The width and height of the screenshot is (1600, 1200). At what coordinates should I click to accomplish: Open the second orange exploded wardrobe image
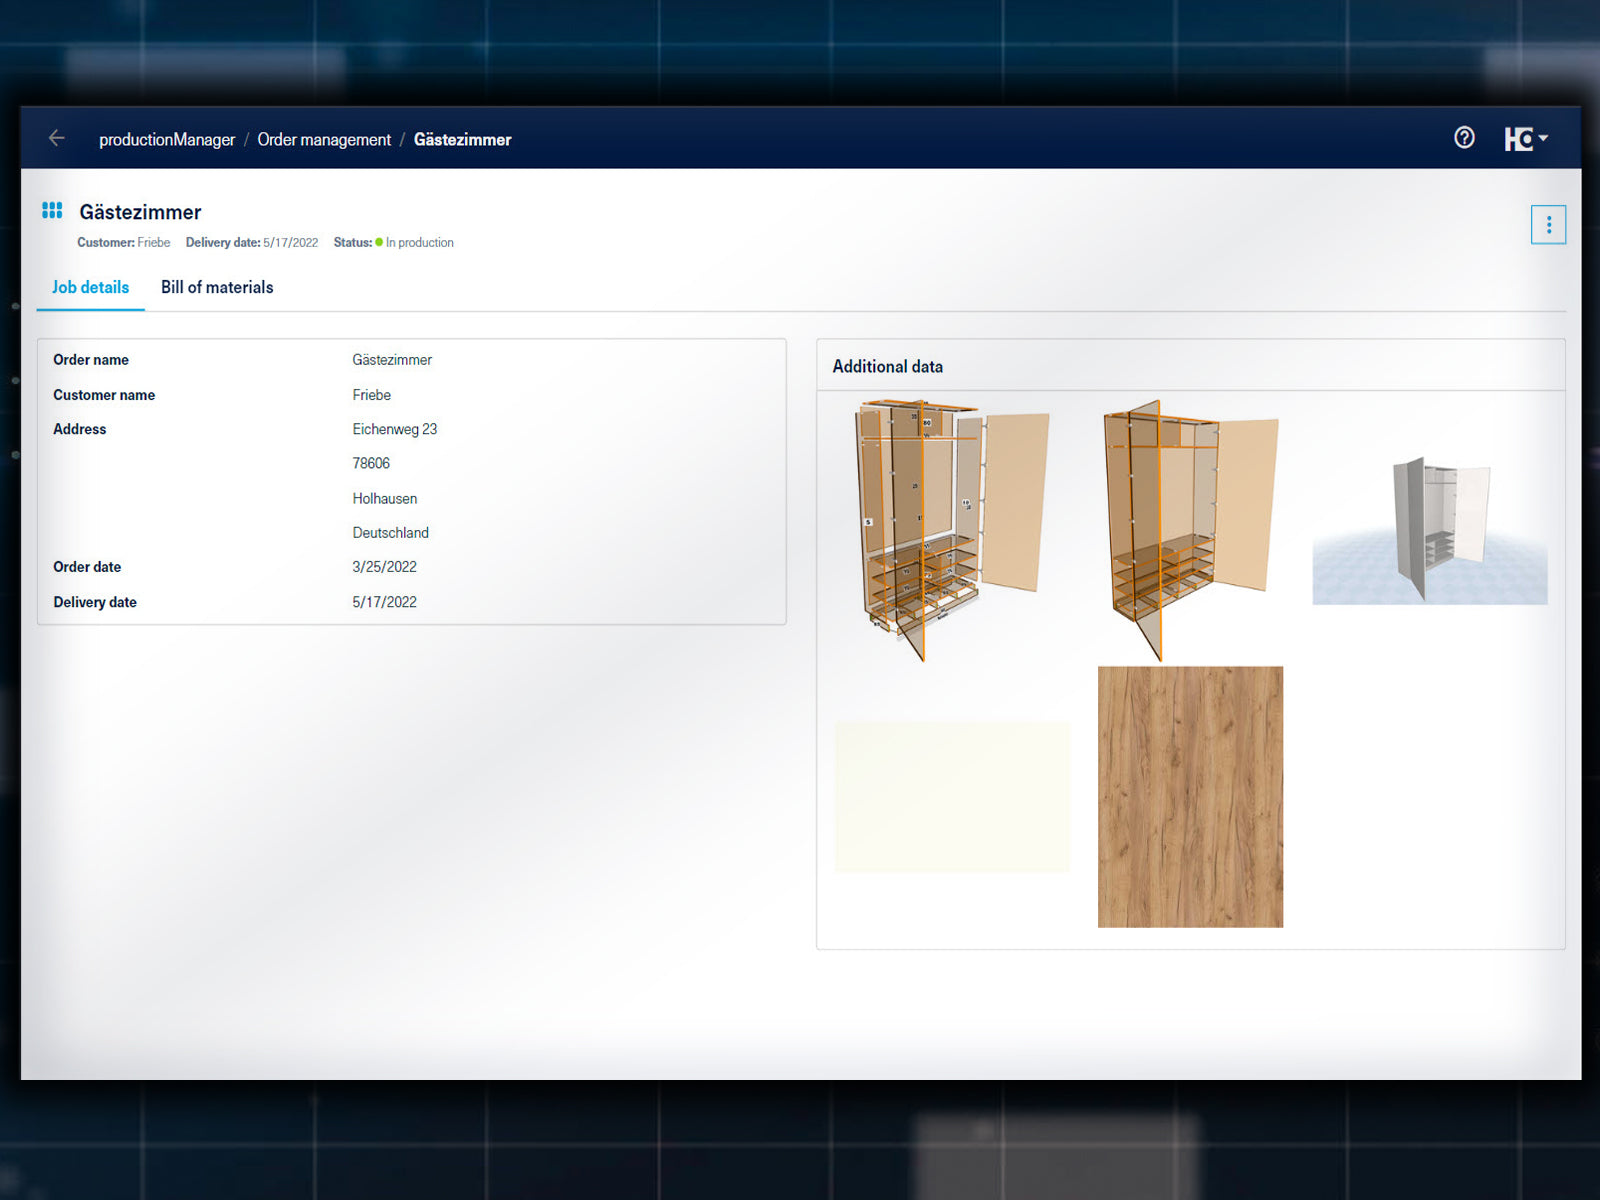point(1190,528)
